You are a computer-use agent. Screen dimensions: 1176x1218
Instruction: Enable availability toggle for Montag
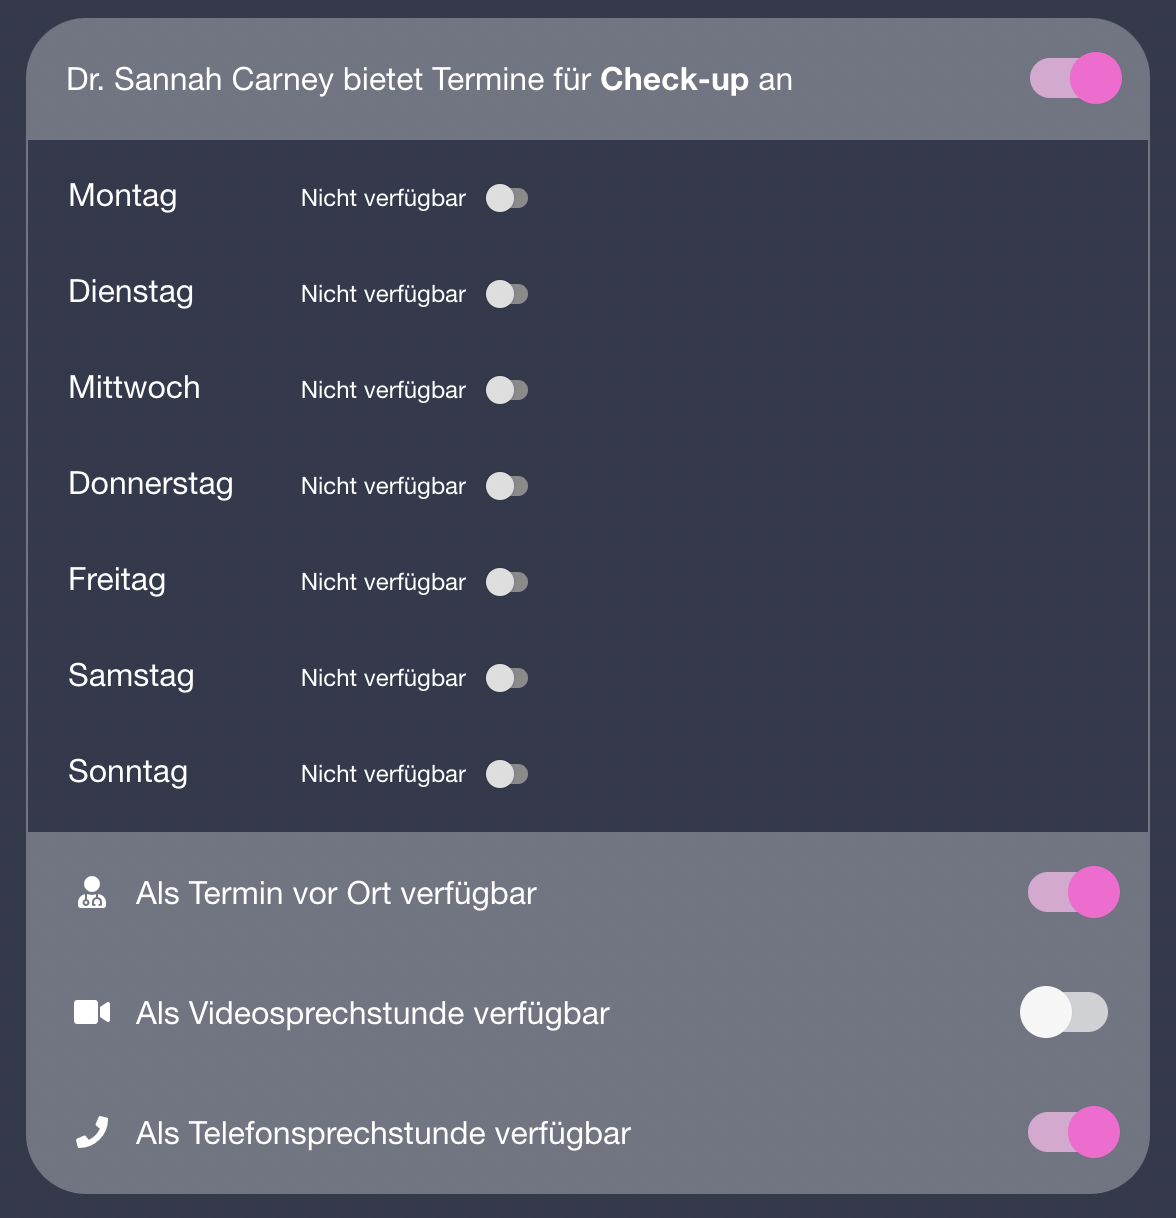pos(507,198)
